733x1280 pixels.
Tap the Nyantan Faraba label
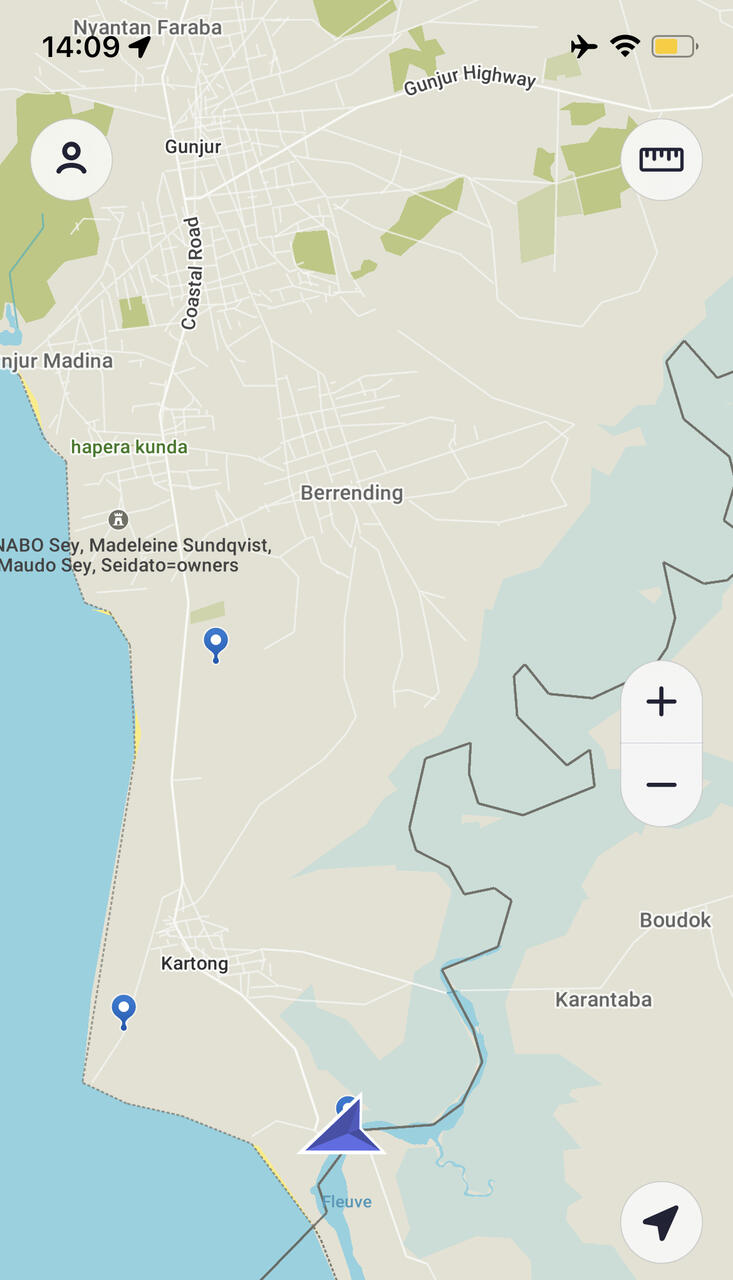(147, 27)
